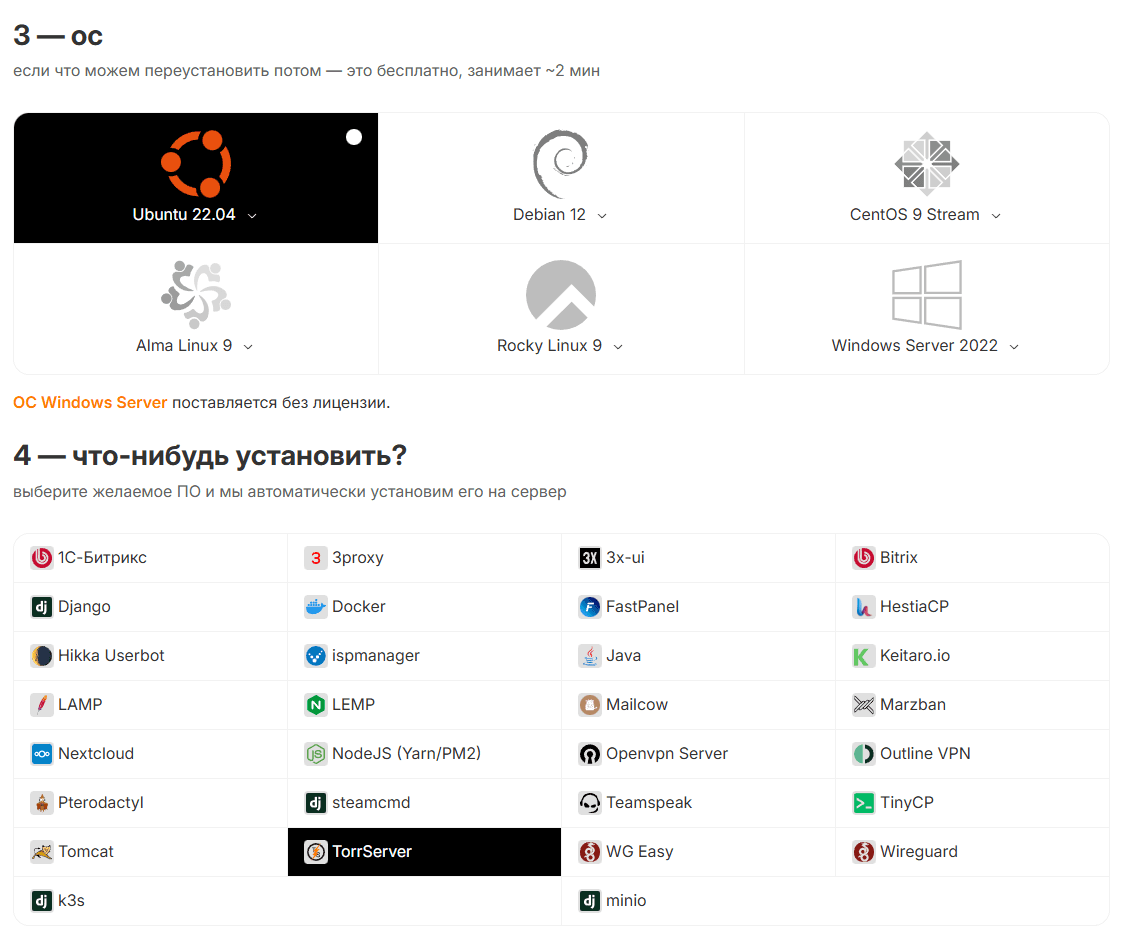Click the Debian swirl logo
Image resolution: width=1134 pixels, height=948 pixels.
click(560, 165)
